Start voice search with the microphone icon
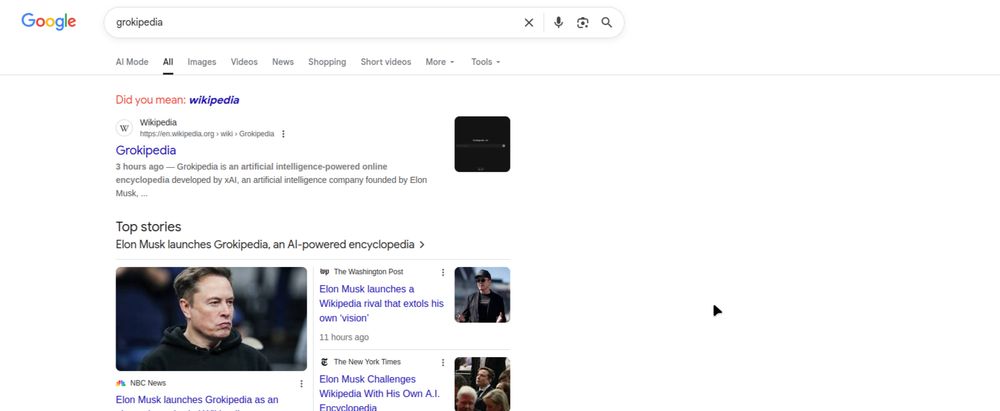 tap(558, 22)
